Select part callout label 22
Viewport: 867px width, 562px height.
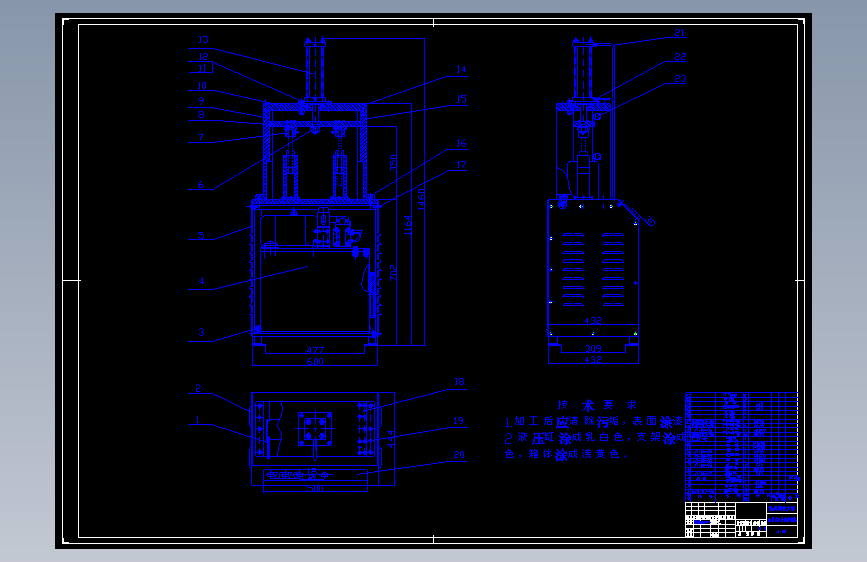click(680, 57)
